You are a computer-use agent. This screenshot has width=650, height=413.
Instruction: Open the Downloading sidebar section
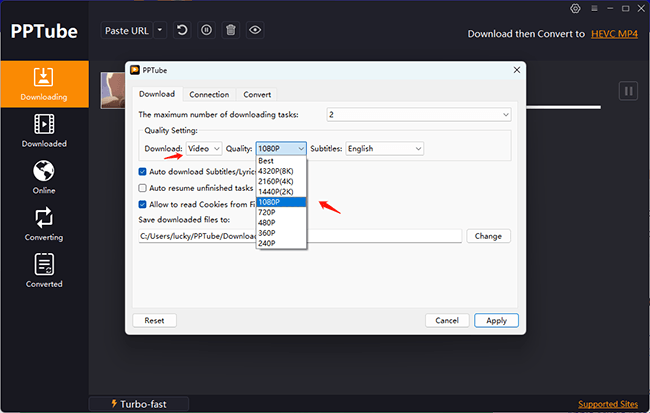pos(44,84)
